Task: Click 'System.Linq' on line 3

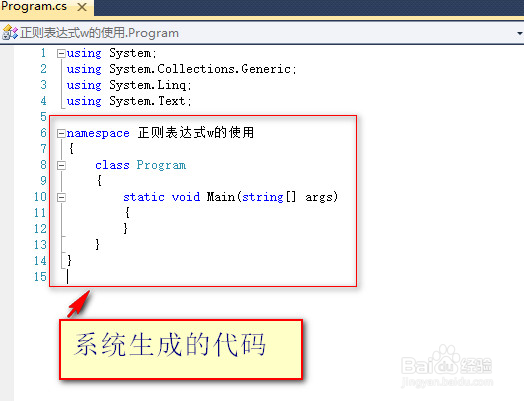Action: pyautogui.click(x=148, y=85)
